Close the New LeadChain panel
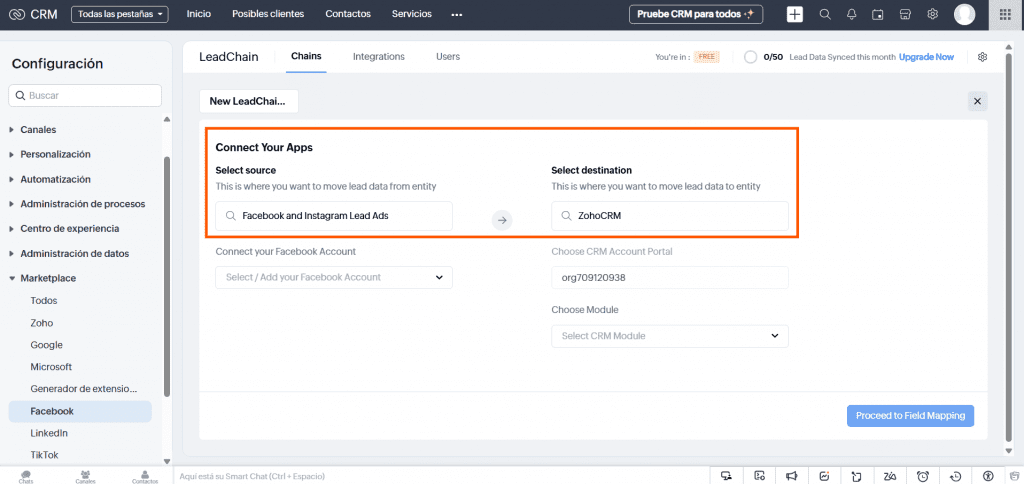The width and height of the screenshot is (1024, 484). (x=978, y=101)
